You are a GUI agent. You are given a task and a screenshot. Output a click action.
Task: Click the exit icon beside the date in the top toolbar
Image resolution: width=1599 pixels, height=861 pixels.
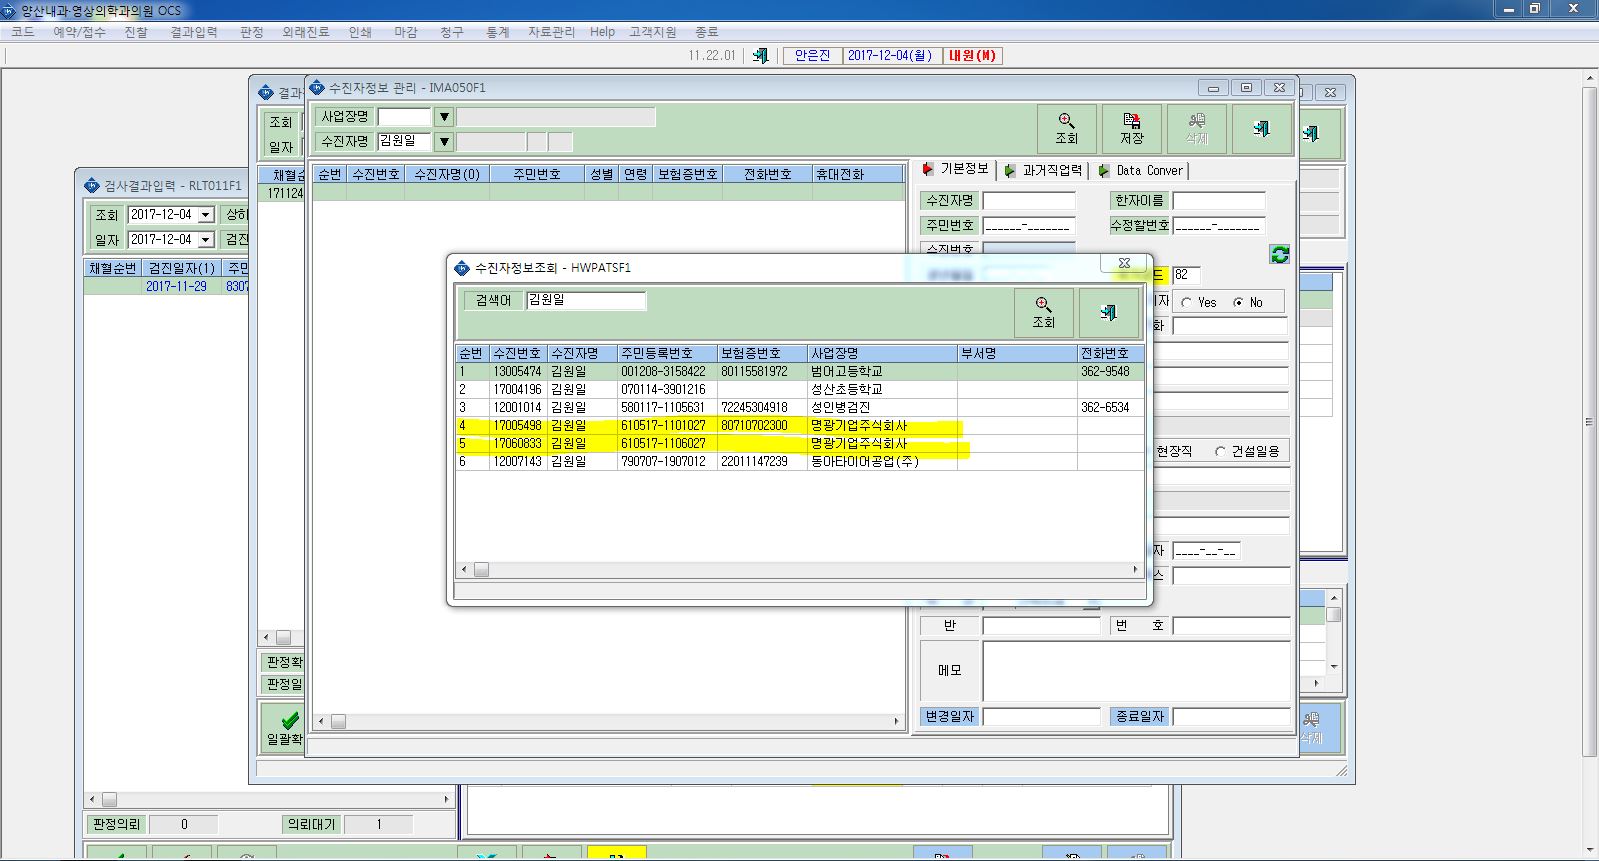tap(760, 56)
